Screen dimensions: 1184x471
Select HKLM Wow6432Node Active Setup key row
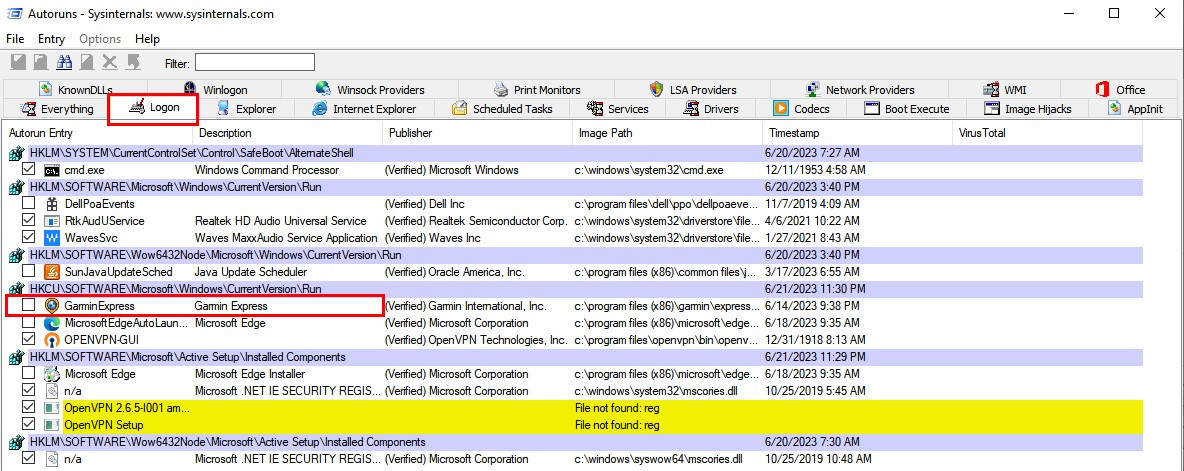coord(574,442)
